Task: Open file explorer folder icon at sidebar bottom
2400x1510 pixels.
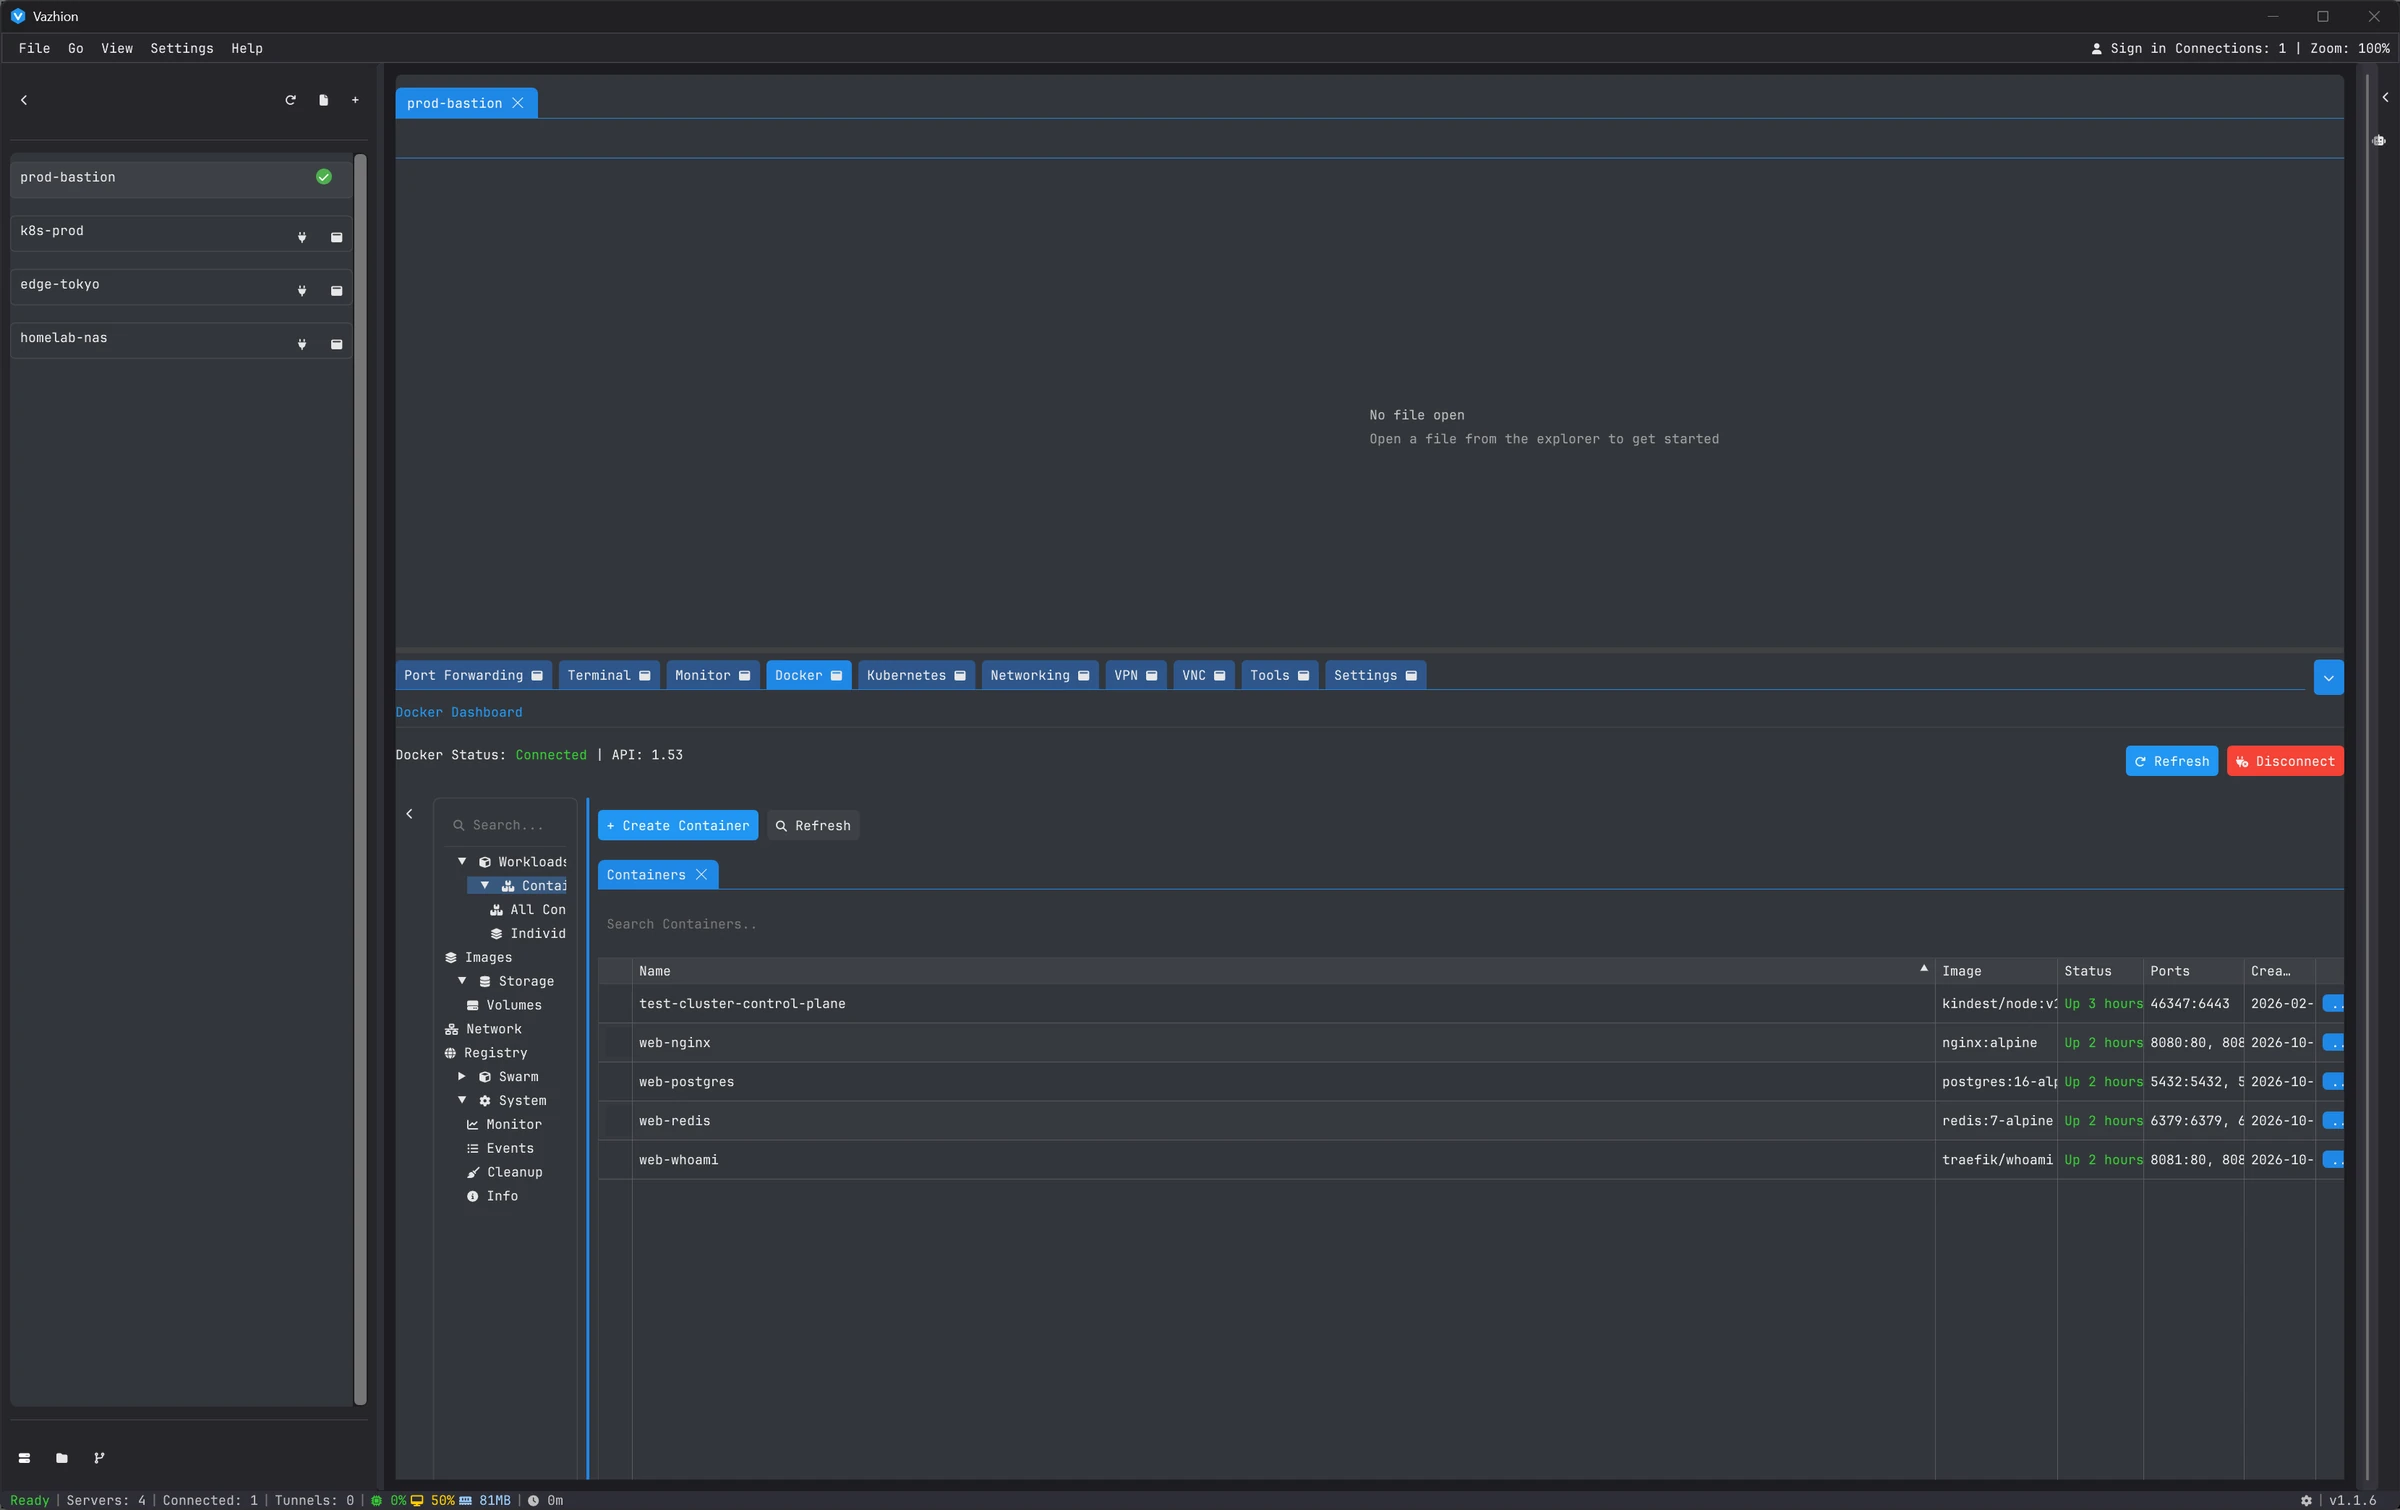Action: pos(62,1458)
